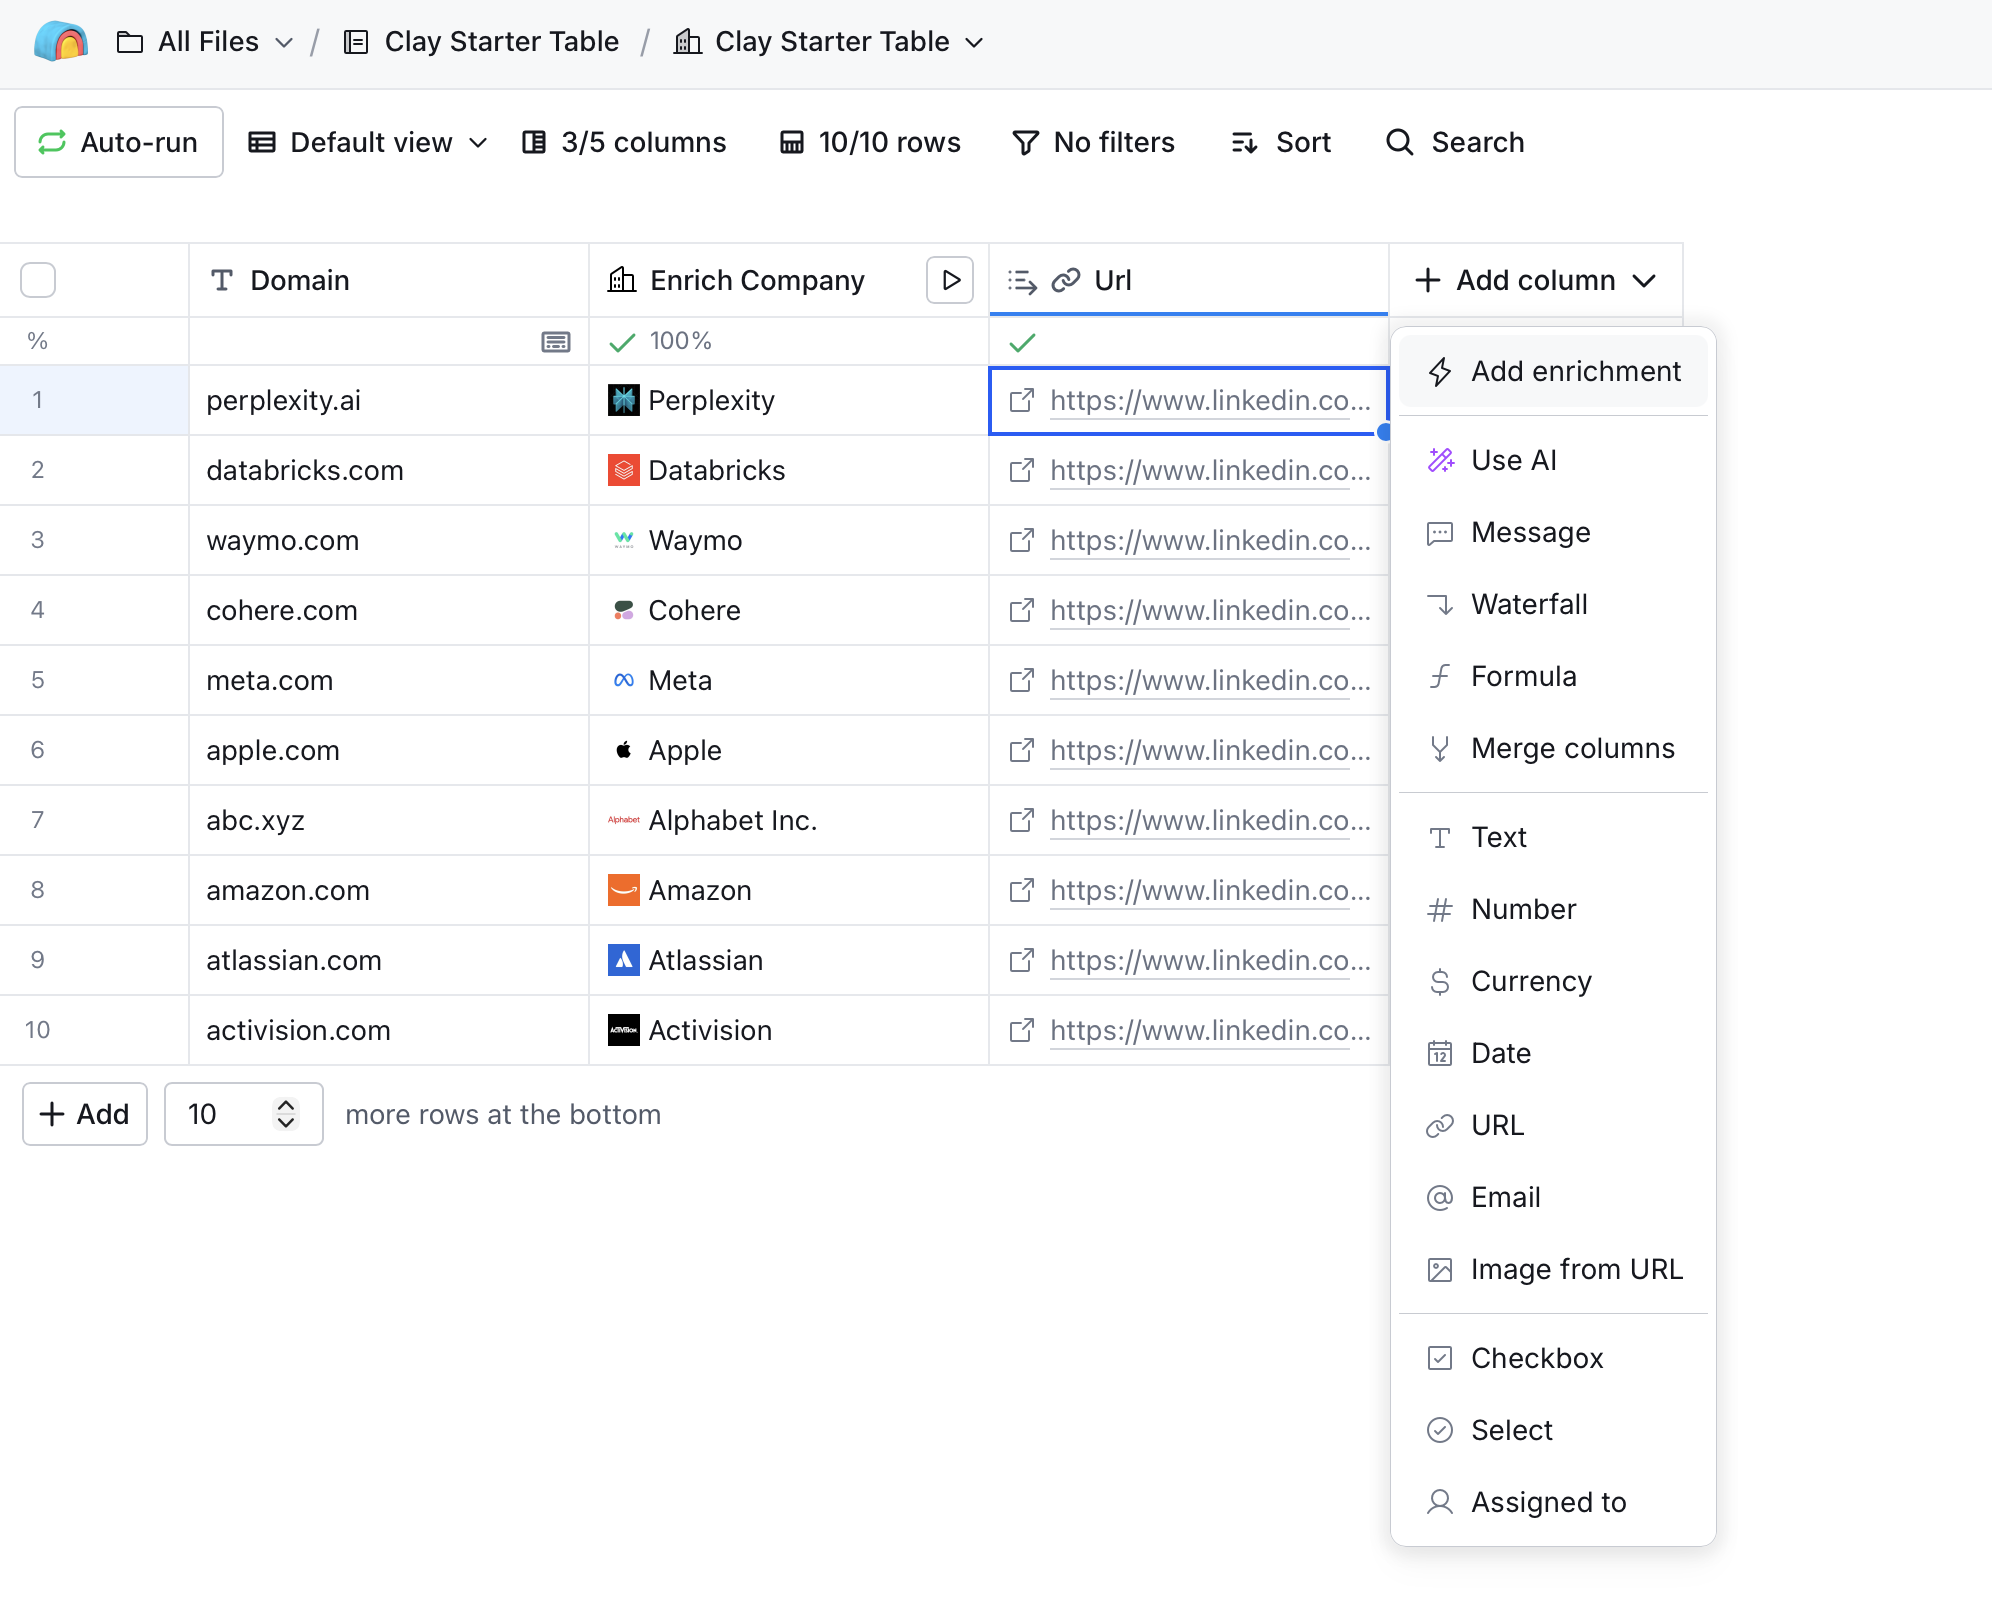Click the Auto-run button
The image size is (1992, 1600).
click(118, 141)
